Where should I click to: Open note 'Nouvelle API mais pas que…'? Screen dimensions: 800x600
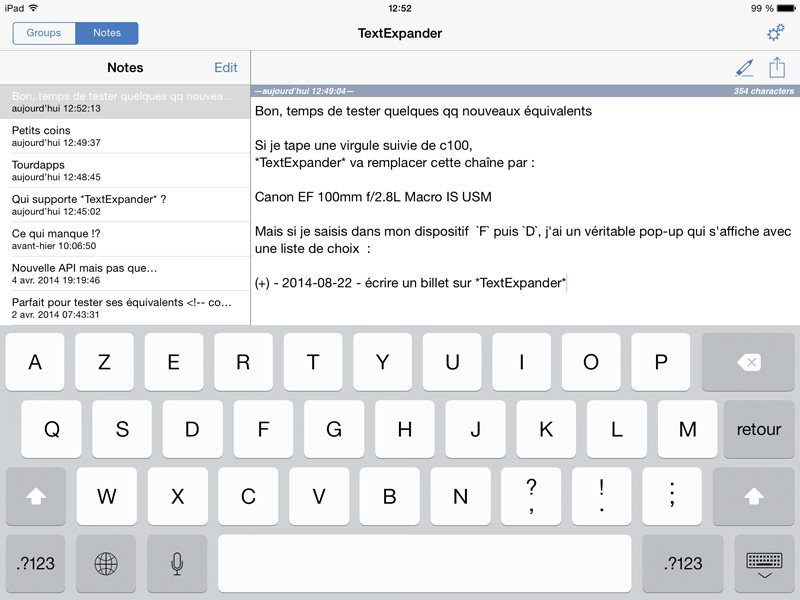tap(125, 273)
